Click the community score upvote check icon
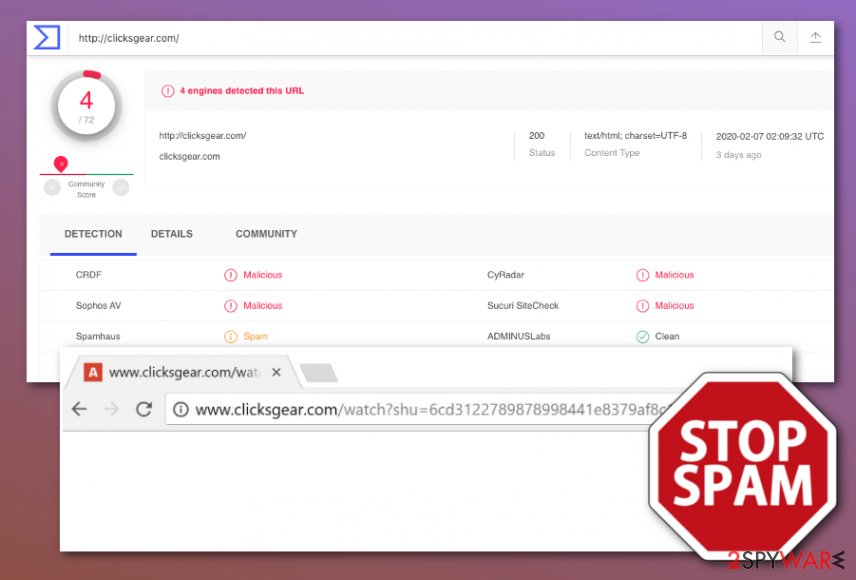 121,187
